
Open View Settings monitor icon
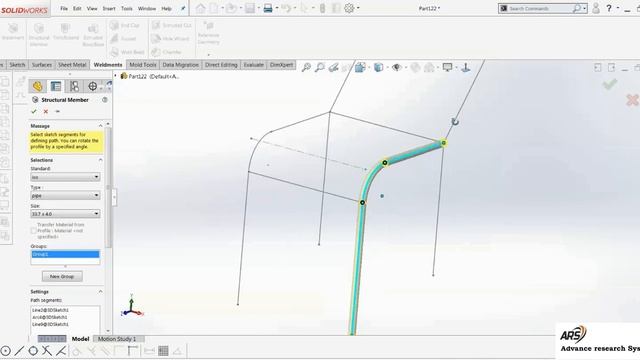click(447, 67)
